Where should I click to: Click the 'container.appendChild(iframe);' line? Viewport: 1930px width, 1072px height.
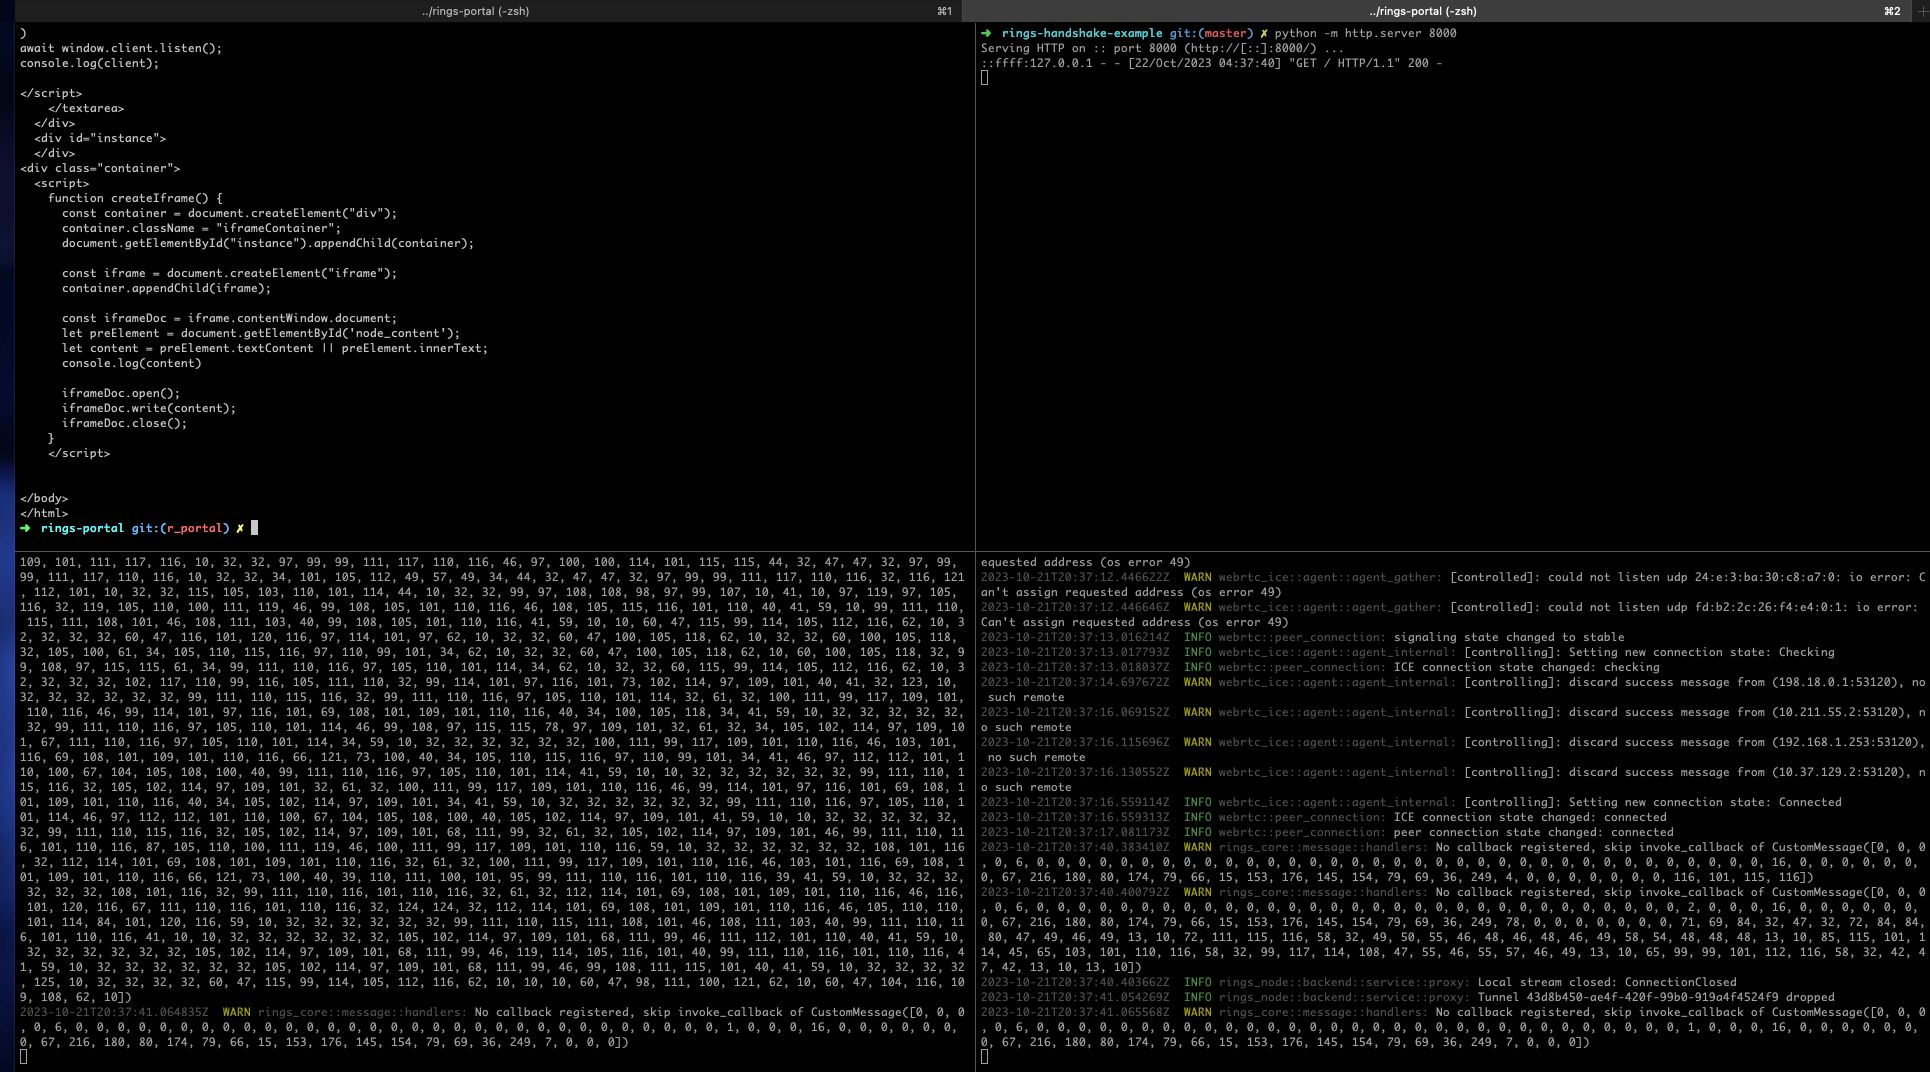[166, 288]
